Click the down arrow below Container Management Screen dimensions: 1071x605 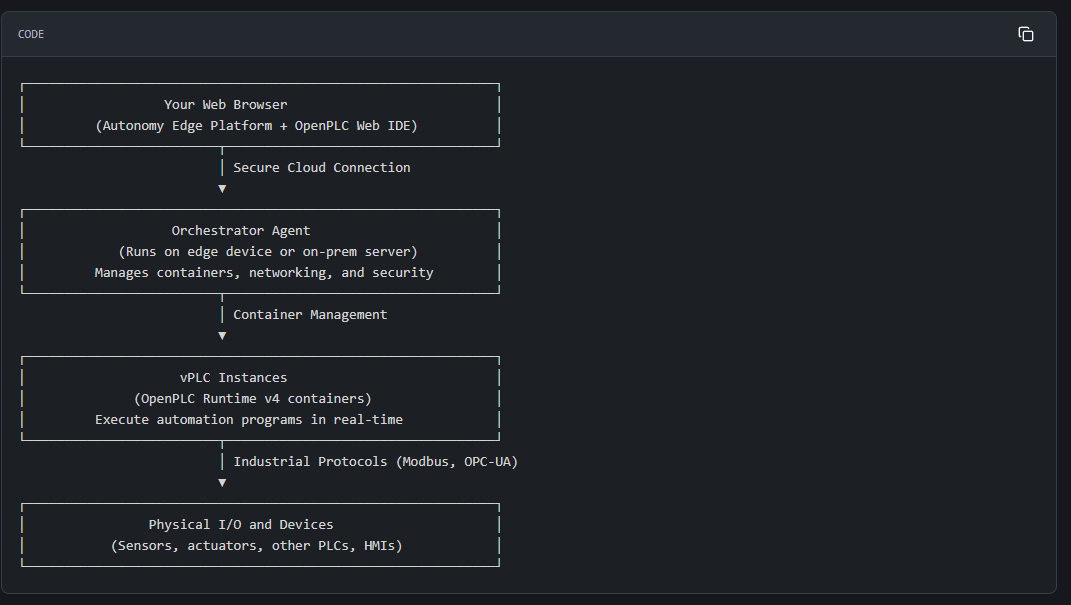[222, 336]
